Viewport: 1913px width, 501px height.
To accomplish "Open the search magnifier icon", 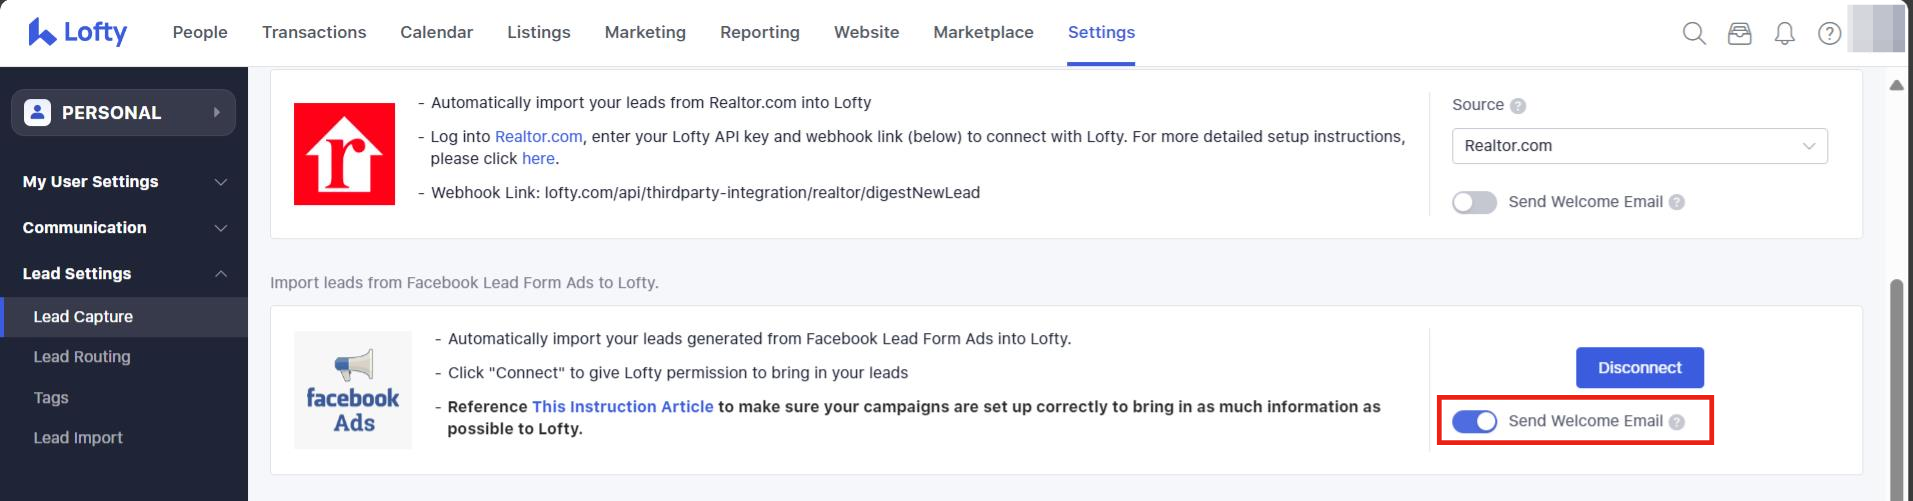I will [x=1694, y=33].
